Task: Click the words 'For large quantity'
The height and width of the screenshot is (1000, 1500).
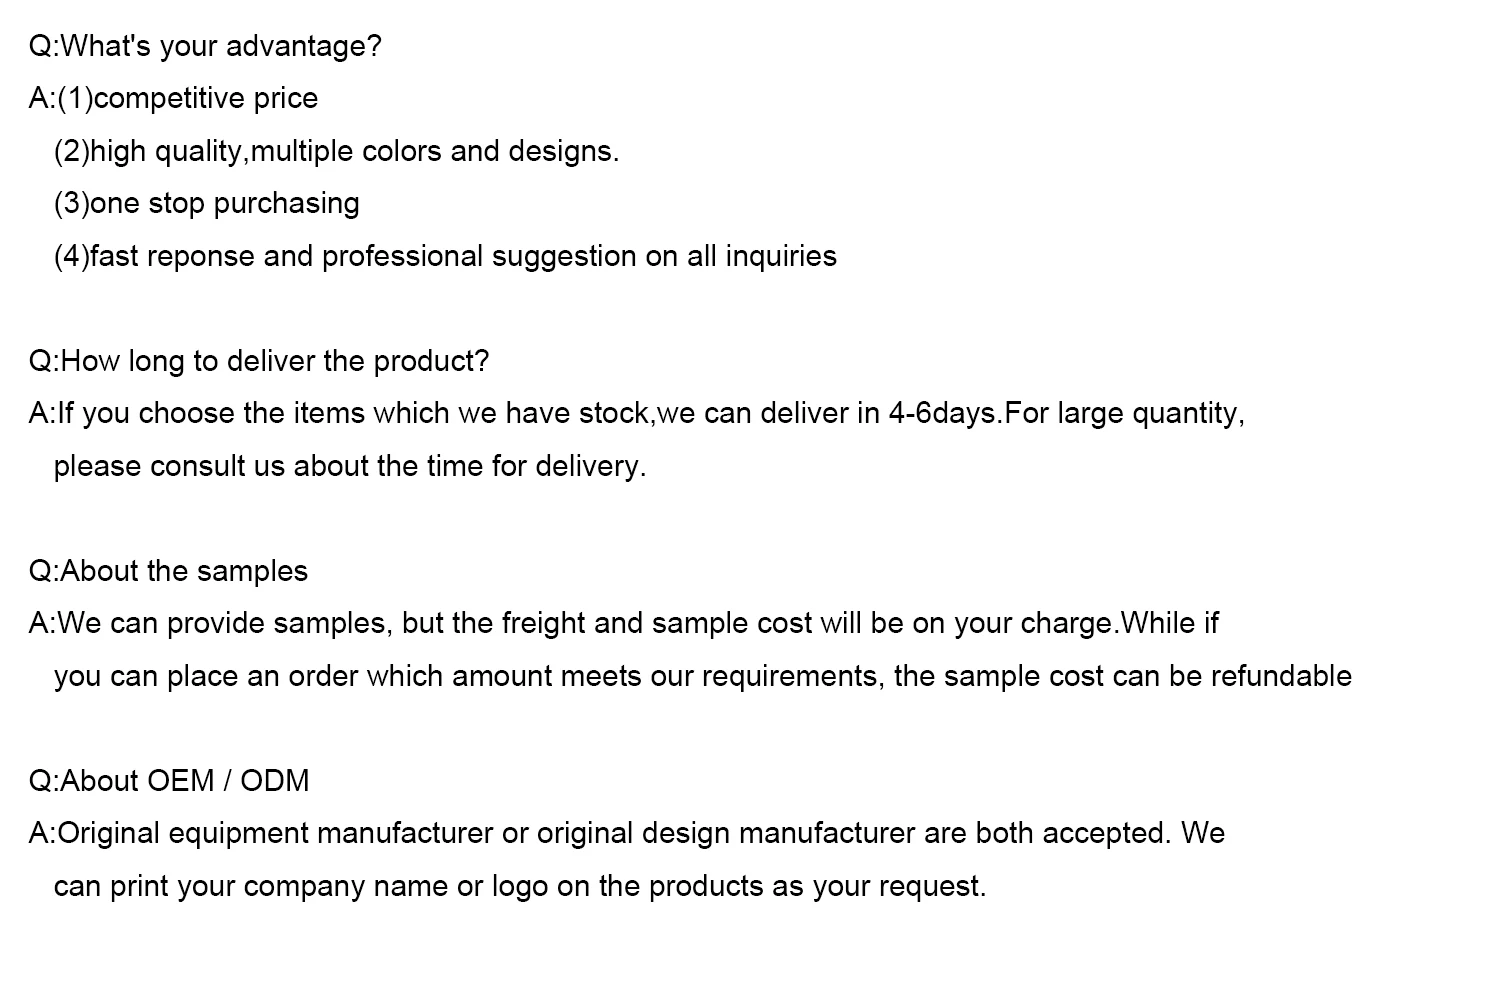Action: pos(1122,414)
